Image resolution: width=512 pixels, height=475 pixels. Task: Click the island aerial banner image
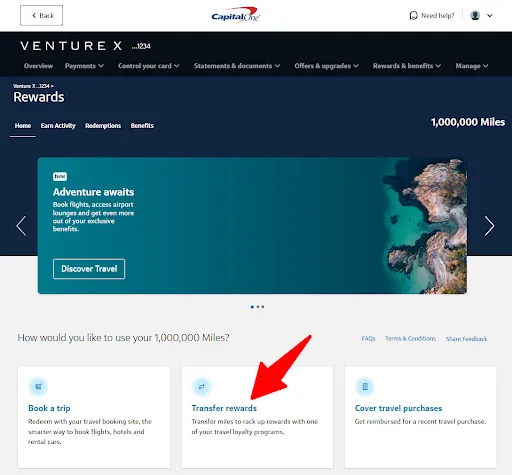pos(423,226)
